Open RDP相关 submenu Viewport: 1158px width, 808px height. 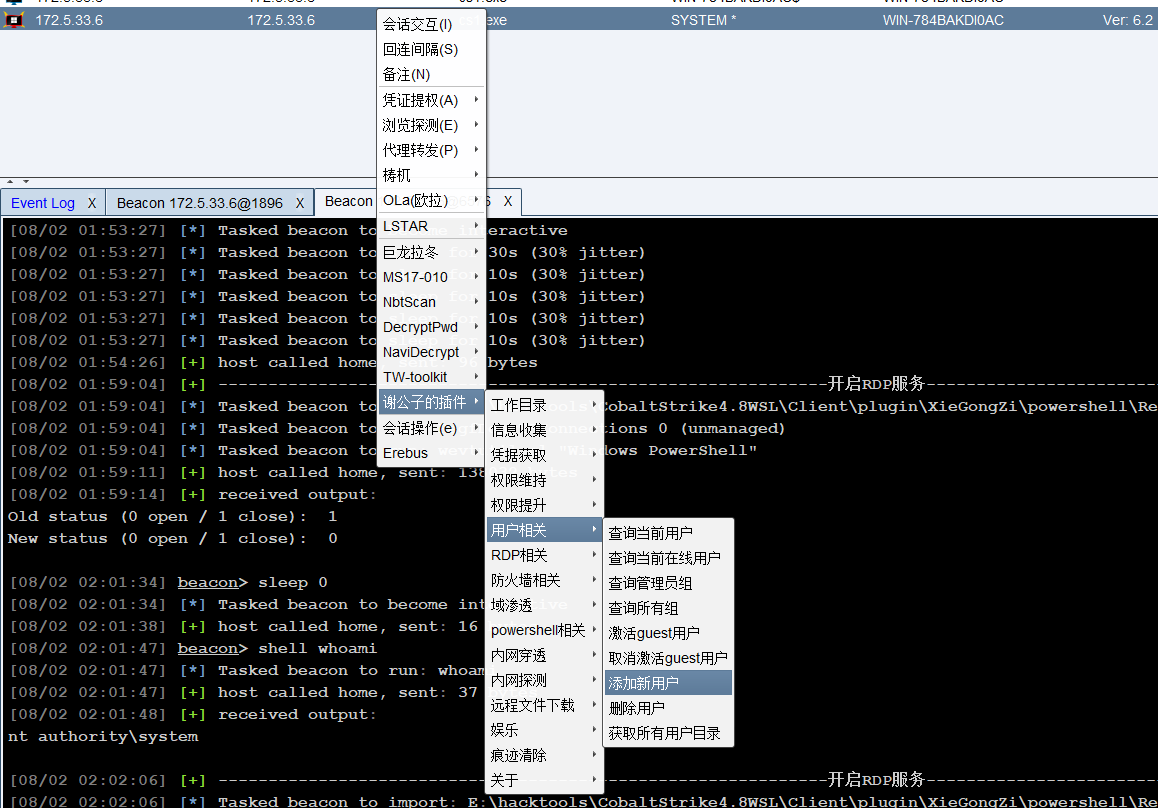545,555
